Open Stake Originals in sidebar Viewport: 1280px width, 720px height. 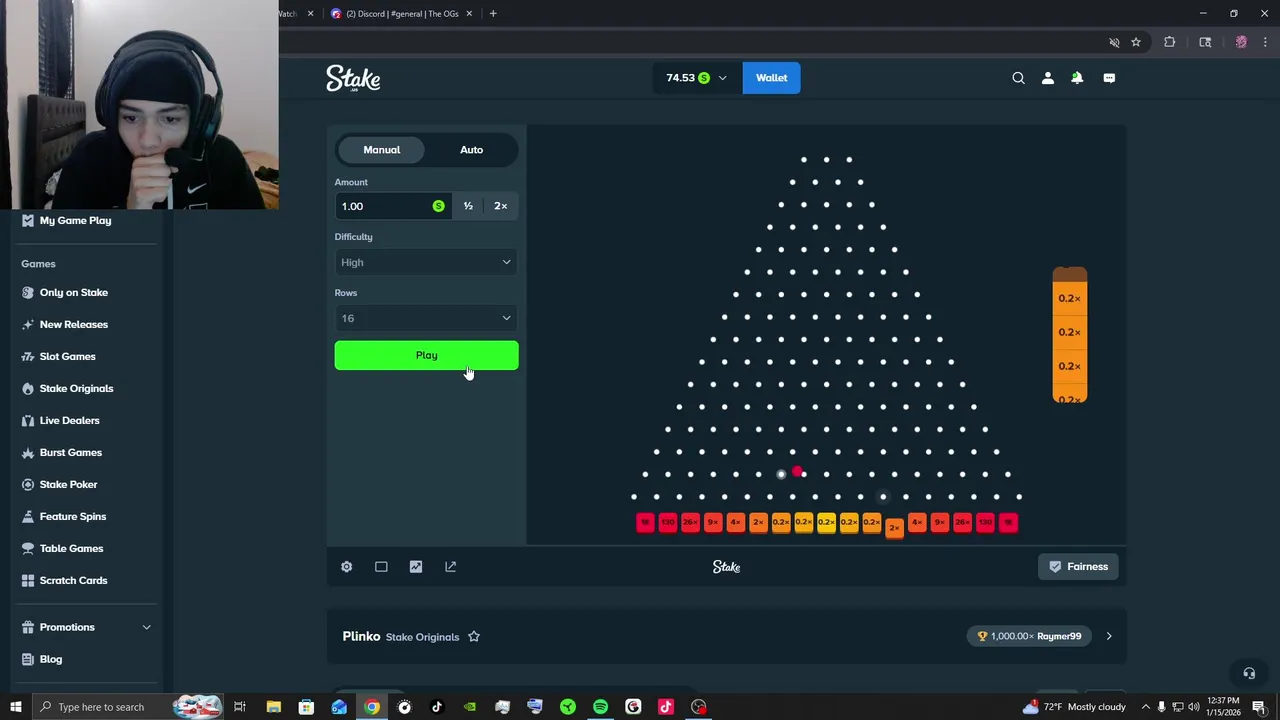point(76,388)
